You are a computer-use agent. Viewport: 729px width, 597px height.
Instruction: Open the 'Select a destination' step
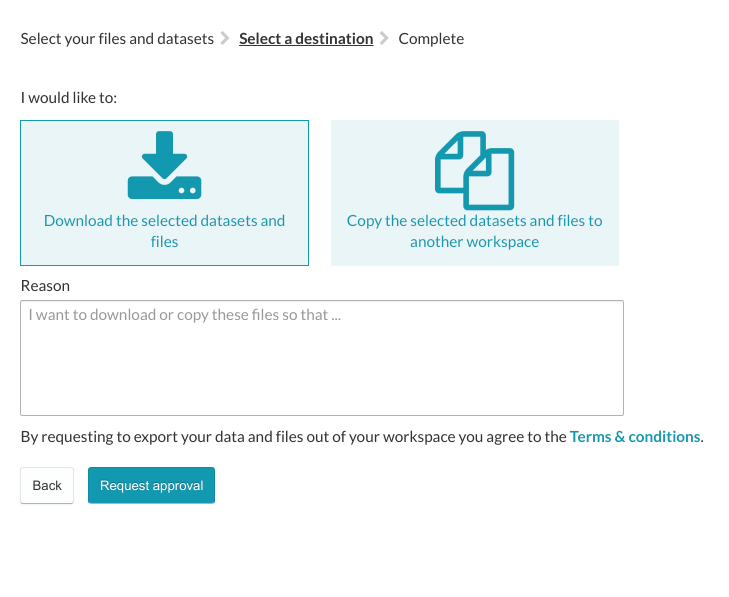coord(306,39)
